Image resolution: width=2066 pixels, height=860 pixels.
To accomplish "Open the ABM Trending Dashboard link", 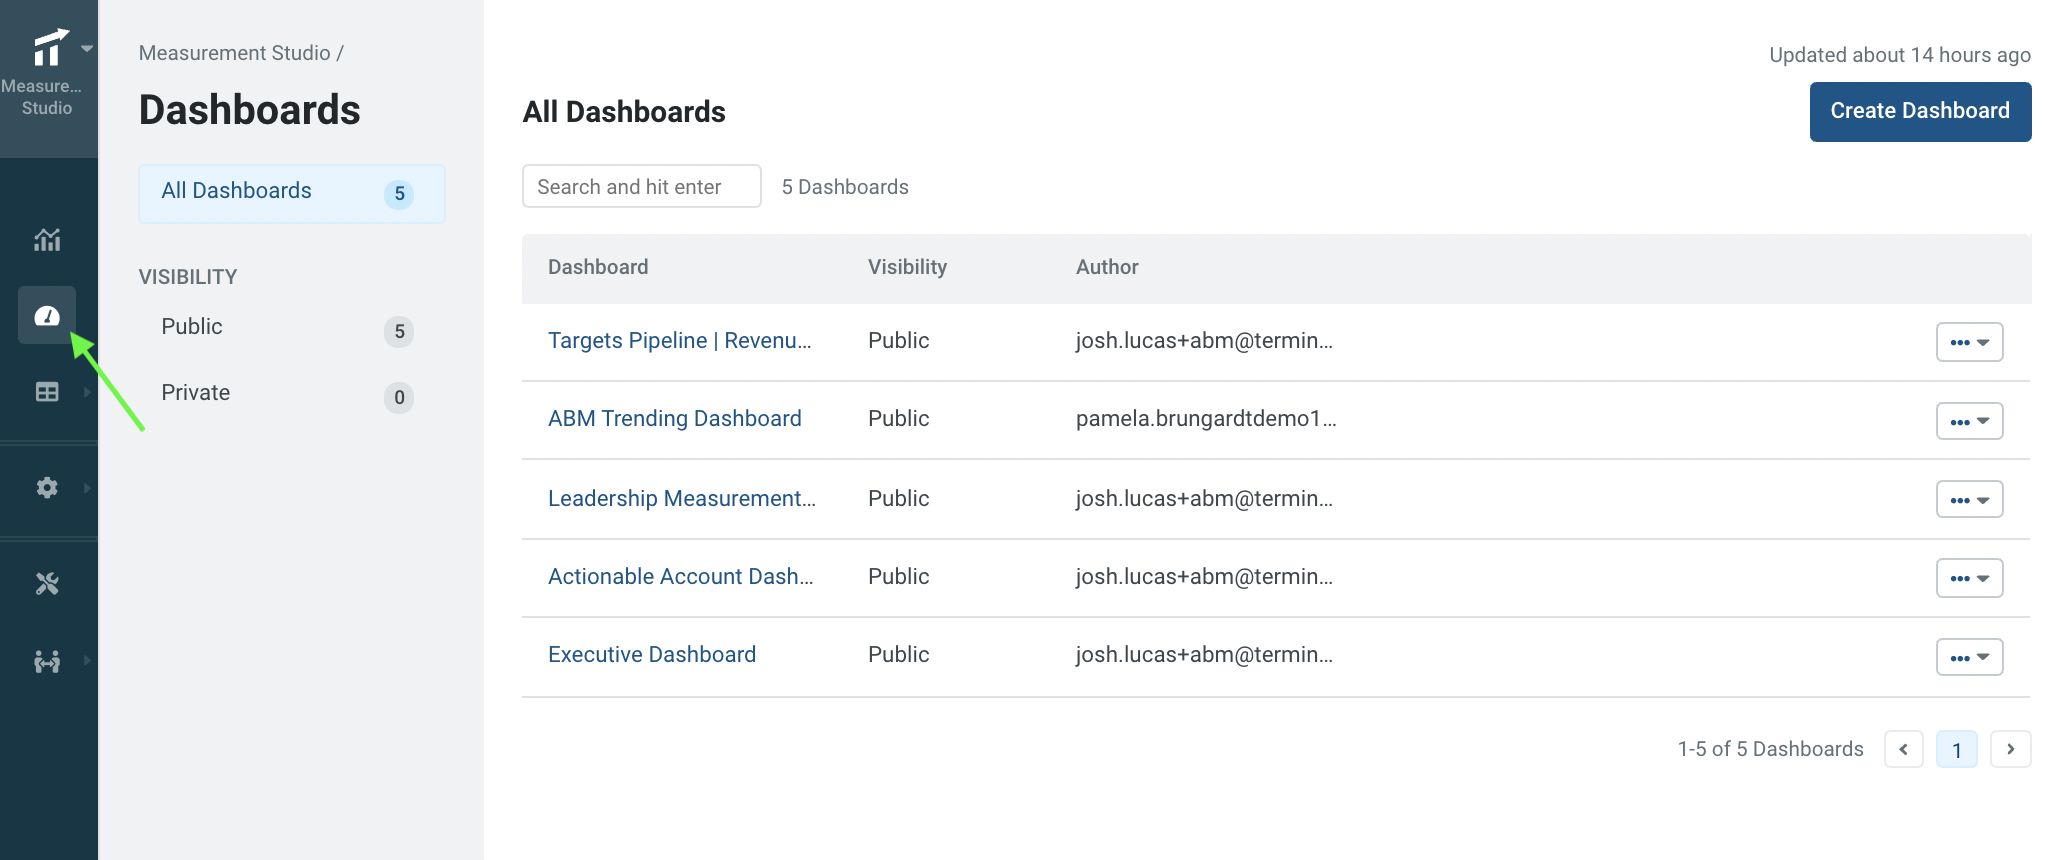I will [675, 418].
